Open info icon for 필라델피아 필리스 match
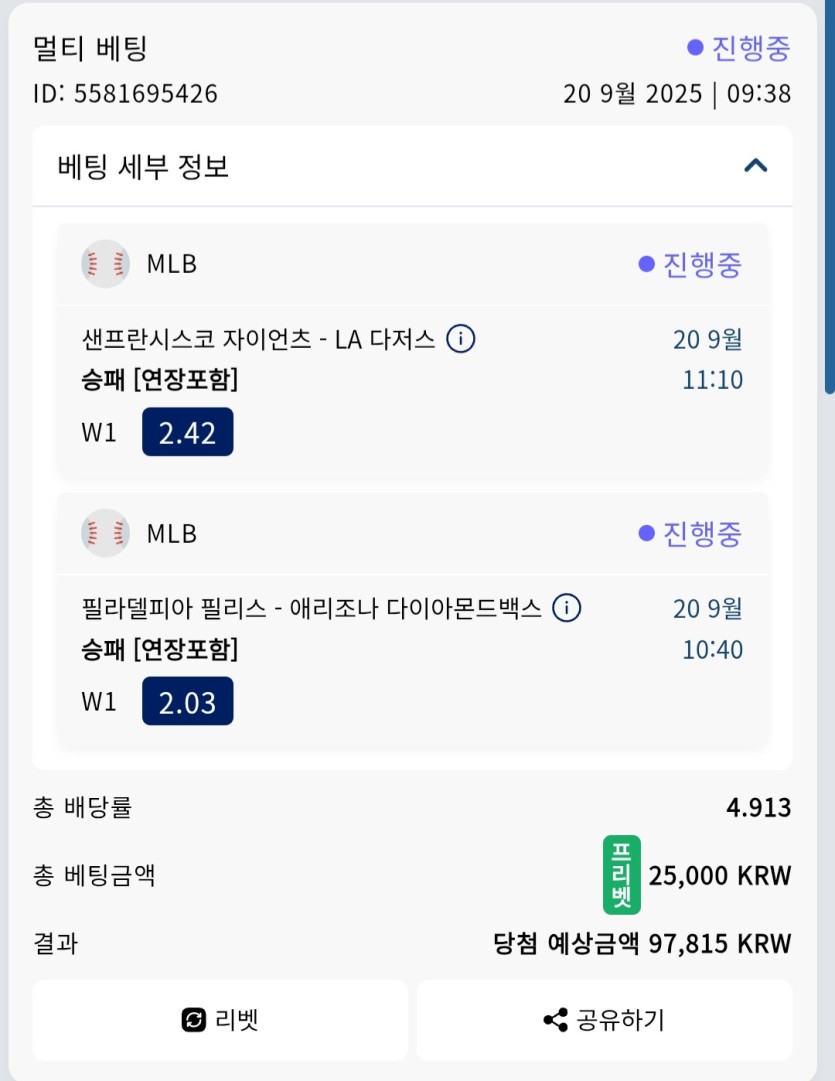This screenshot has width=835, height=1081. (x=567, y=608)
